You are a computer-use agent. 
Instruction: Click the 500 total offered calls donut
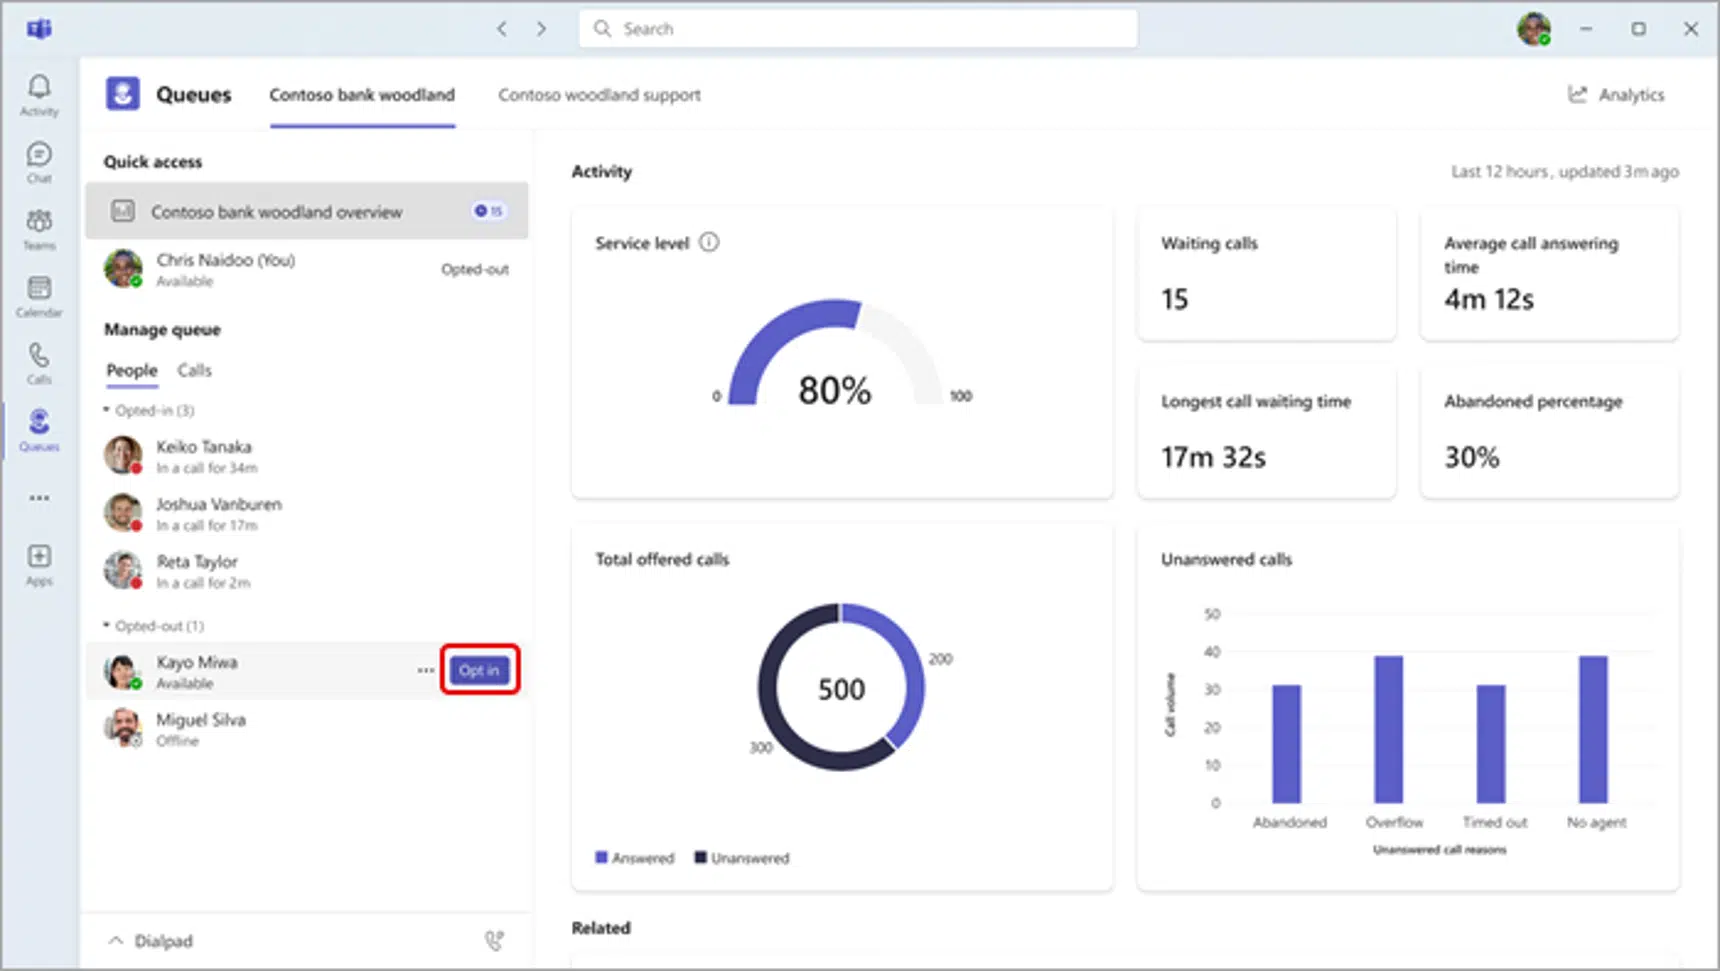click(x=841, y=687)
